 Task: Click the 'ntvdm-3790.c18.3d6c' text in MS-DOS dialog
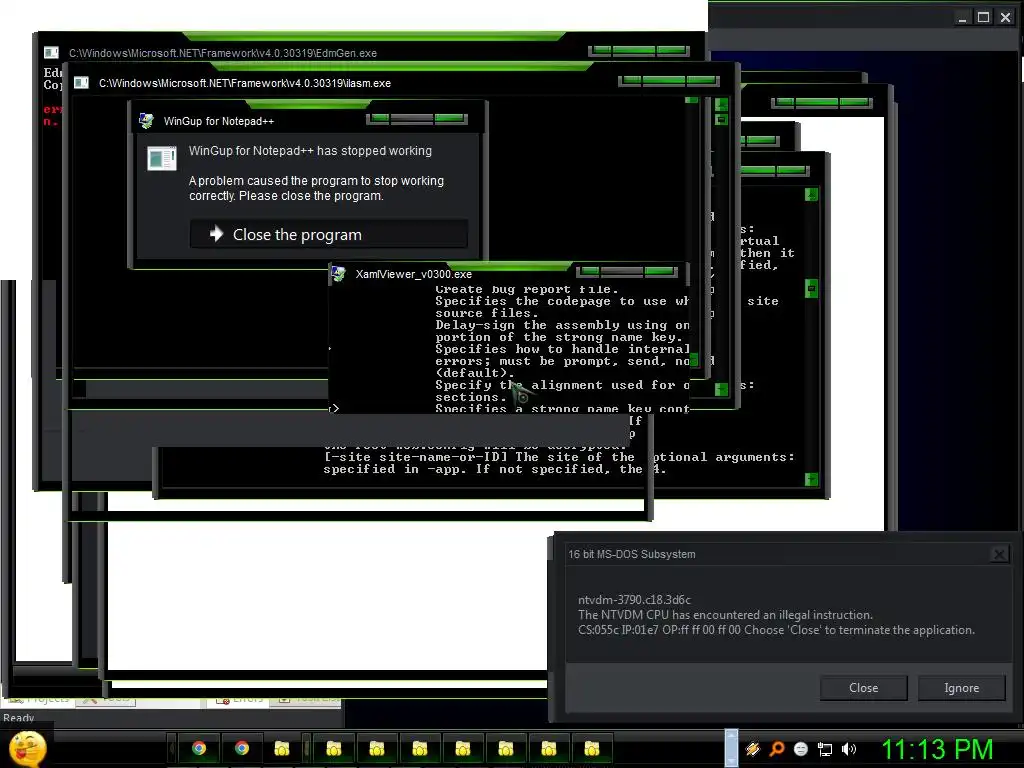click(x=634, y=600)
